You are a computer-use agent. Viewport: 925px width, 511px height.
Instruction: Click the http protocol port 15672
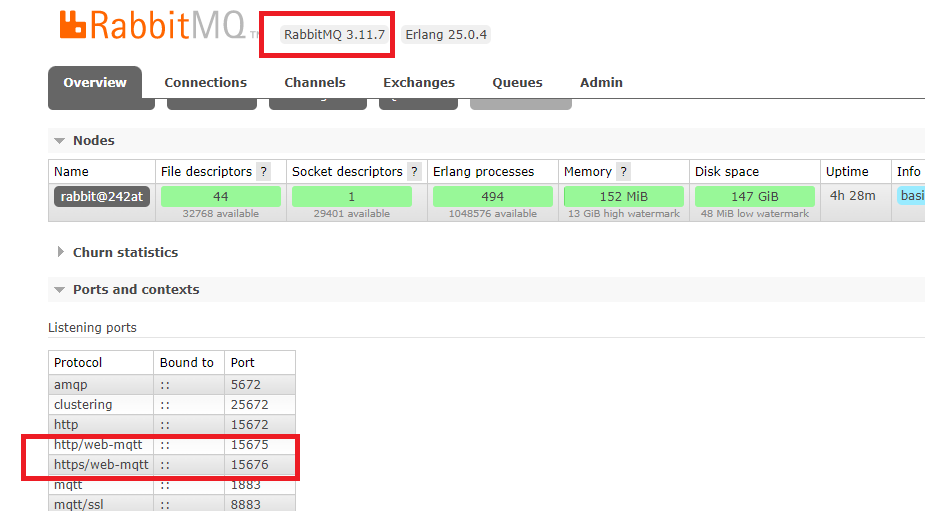pos(250,425)
